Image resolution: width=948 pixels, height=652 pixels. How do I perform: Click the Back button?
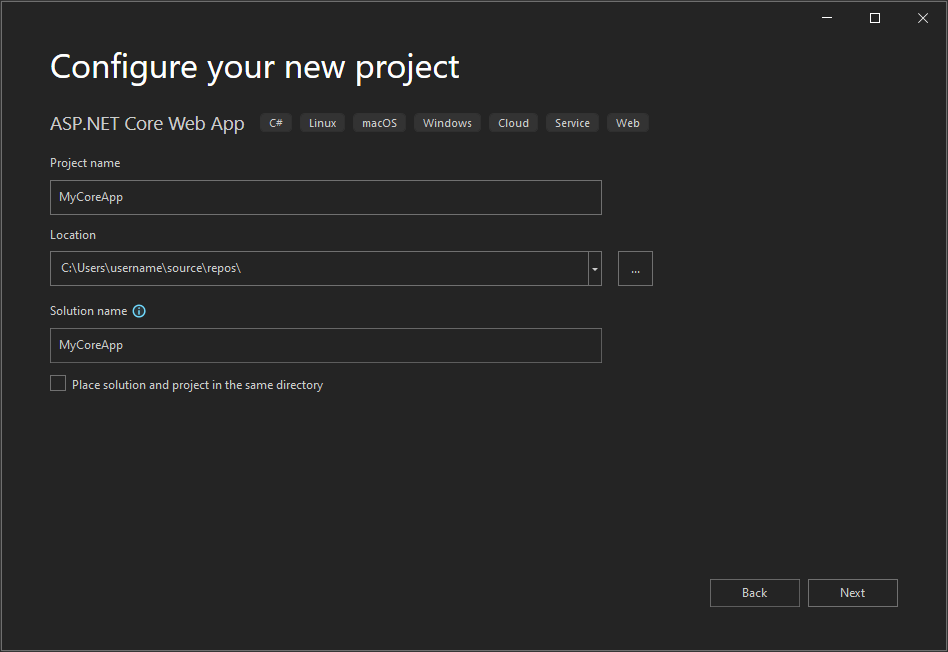[x=754, y=592]
